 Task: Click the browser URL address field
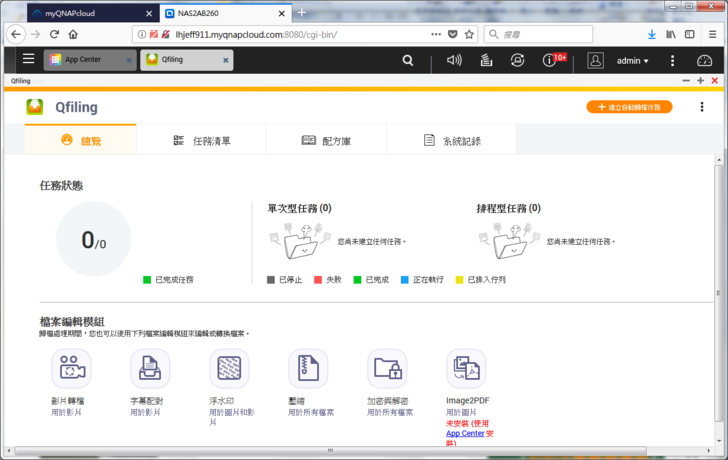[x=300, y=34]
